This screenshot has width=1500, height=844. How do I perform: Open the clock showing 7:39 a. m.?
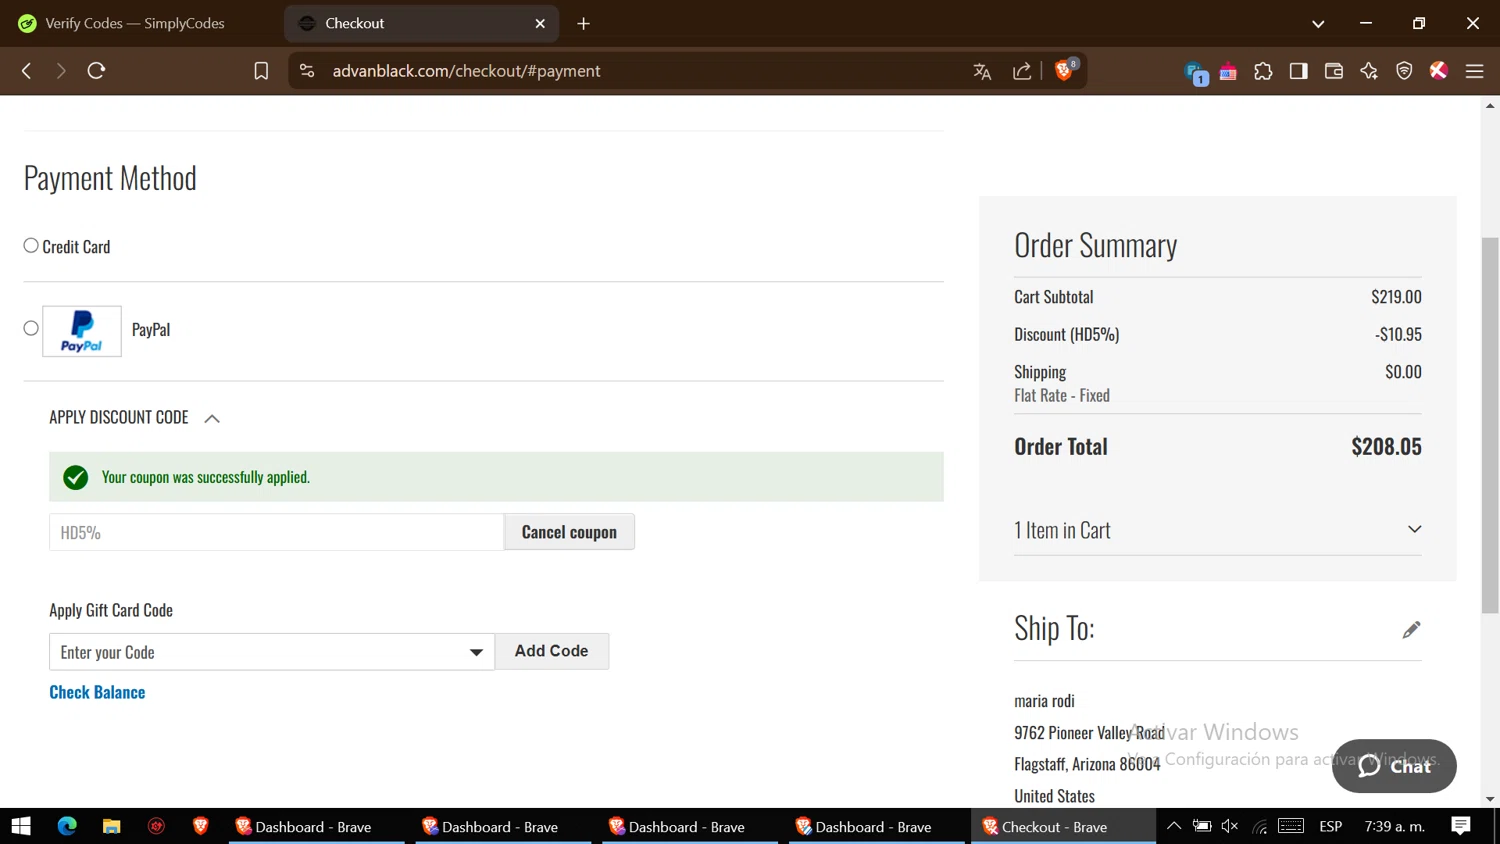[x=1395, y=826]
